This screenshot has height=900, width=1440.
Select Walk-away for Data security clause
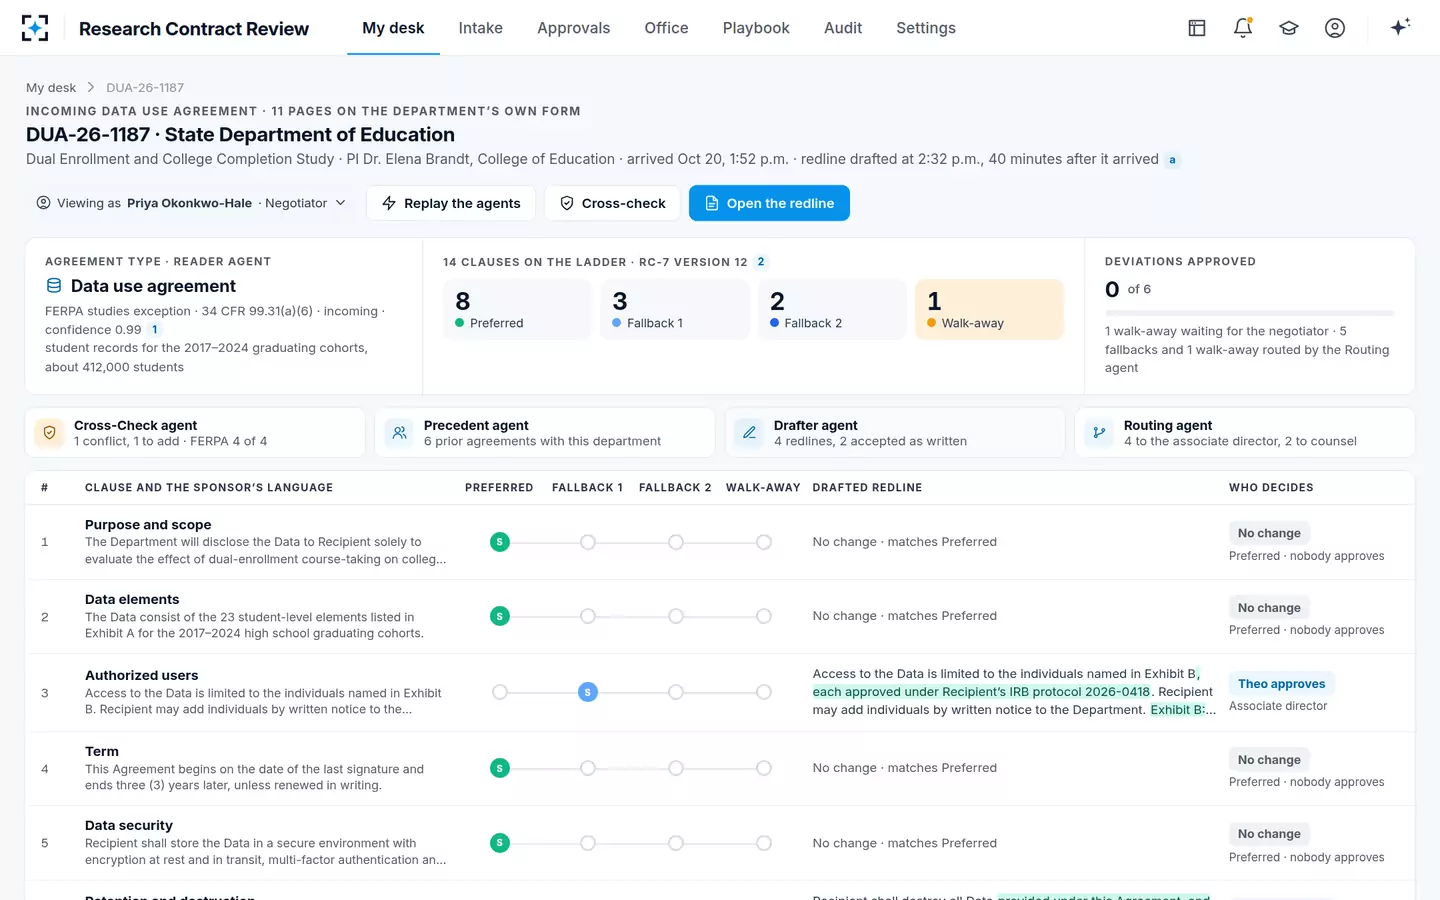click(x=764, y=843)
